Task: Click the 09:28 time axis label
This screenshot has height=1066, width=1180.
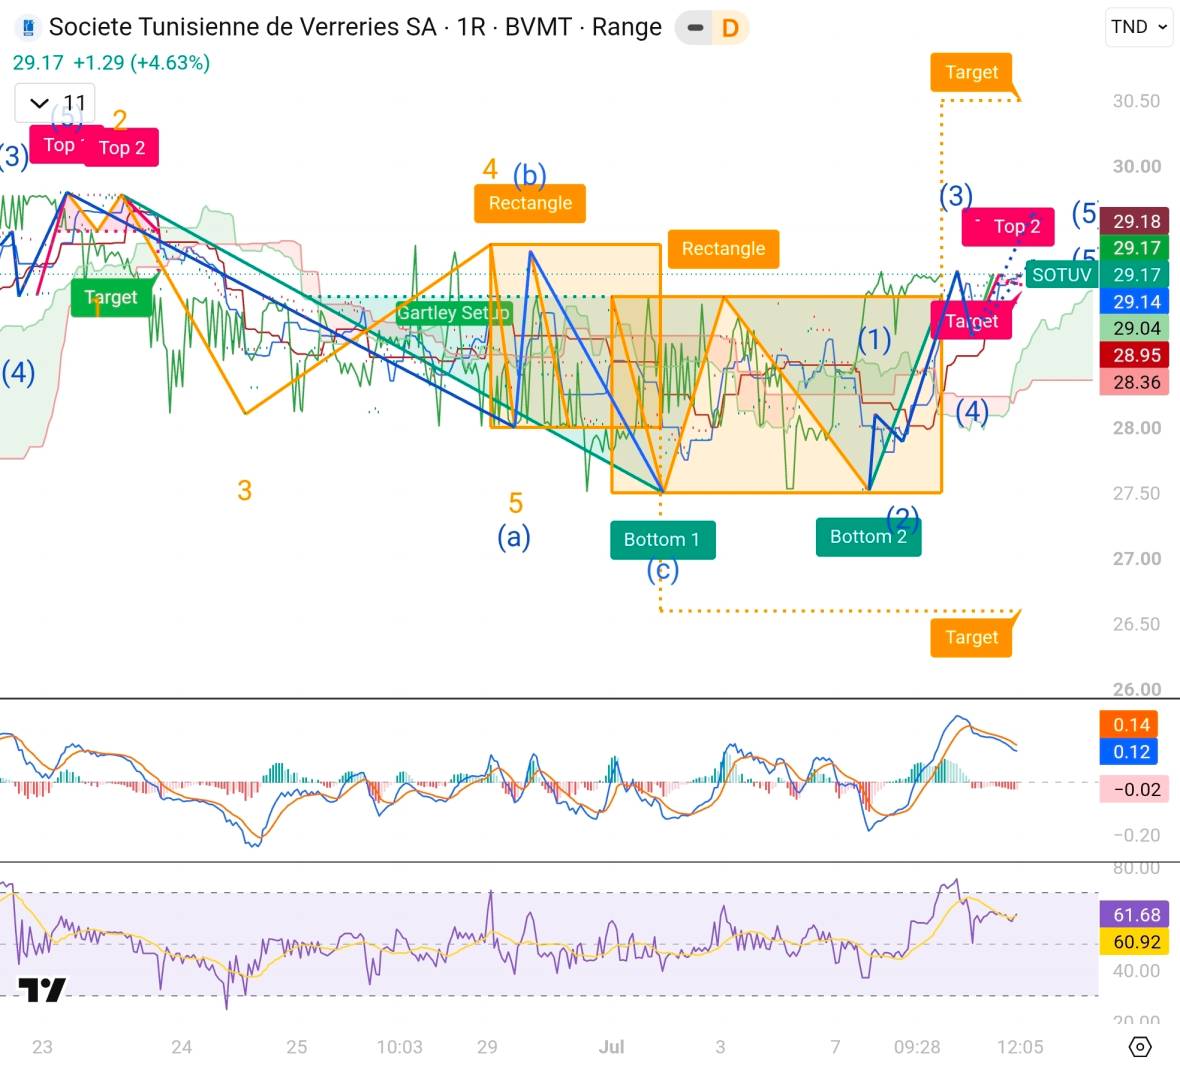Action: pos(917,1046)
